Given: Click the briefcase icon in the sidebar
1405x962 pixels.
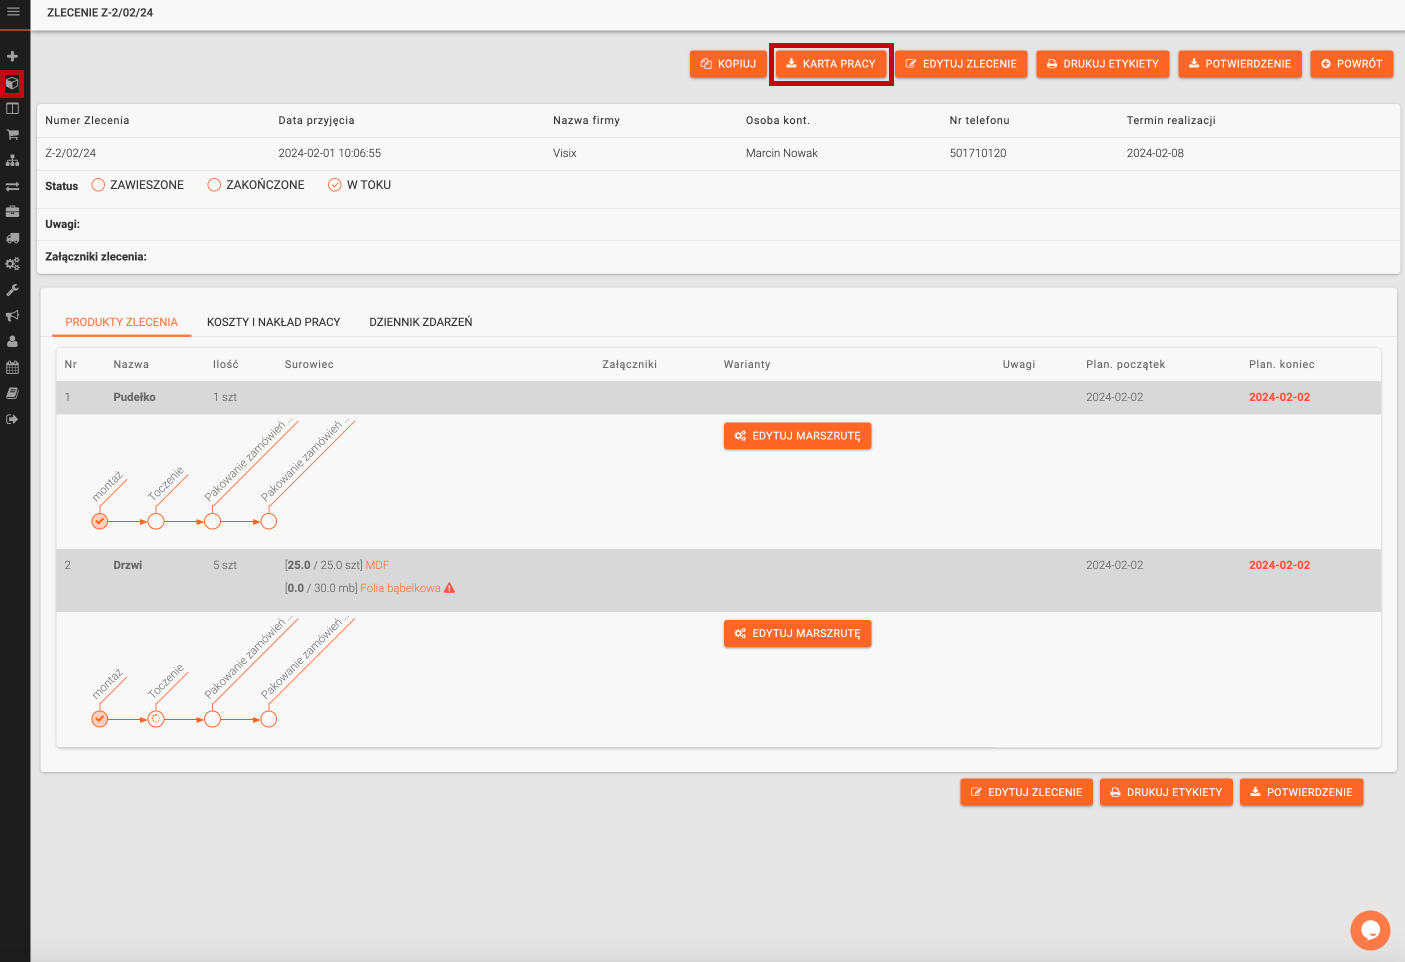Looking at the screenshot, I should tap(13, 212).
